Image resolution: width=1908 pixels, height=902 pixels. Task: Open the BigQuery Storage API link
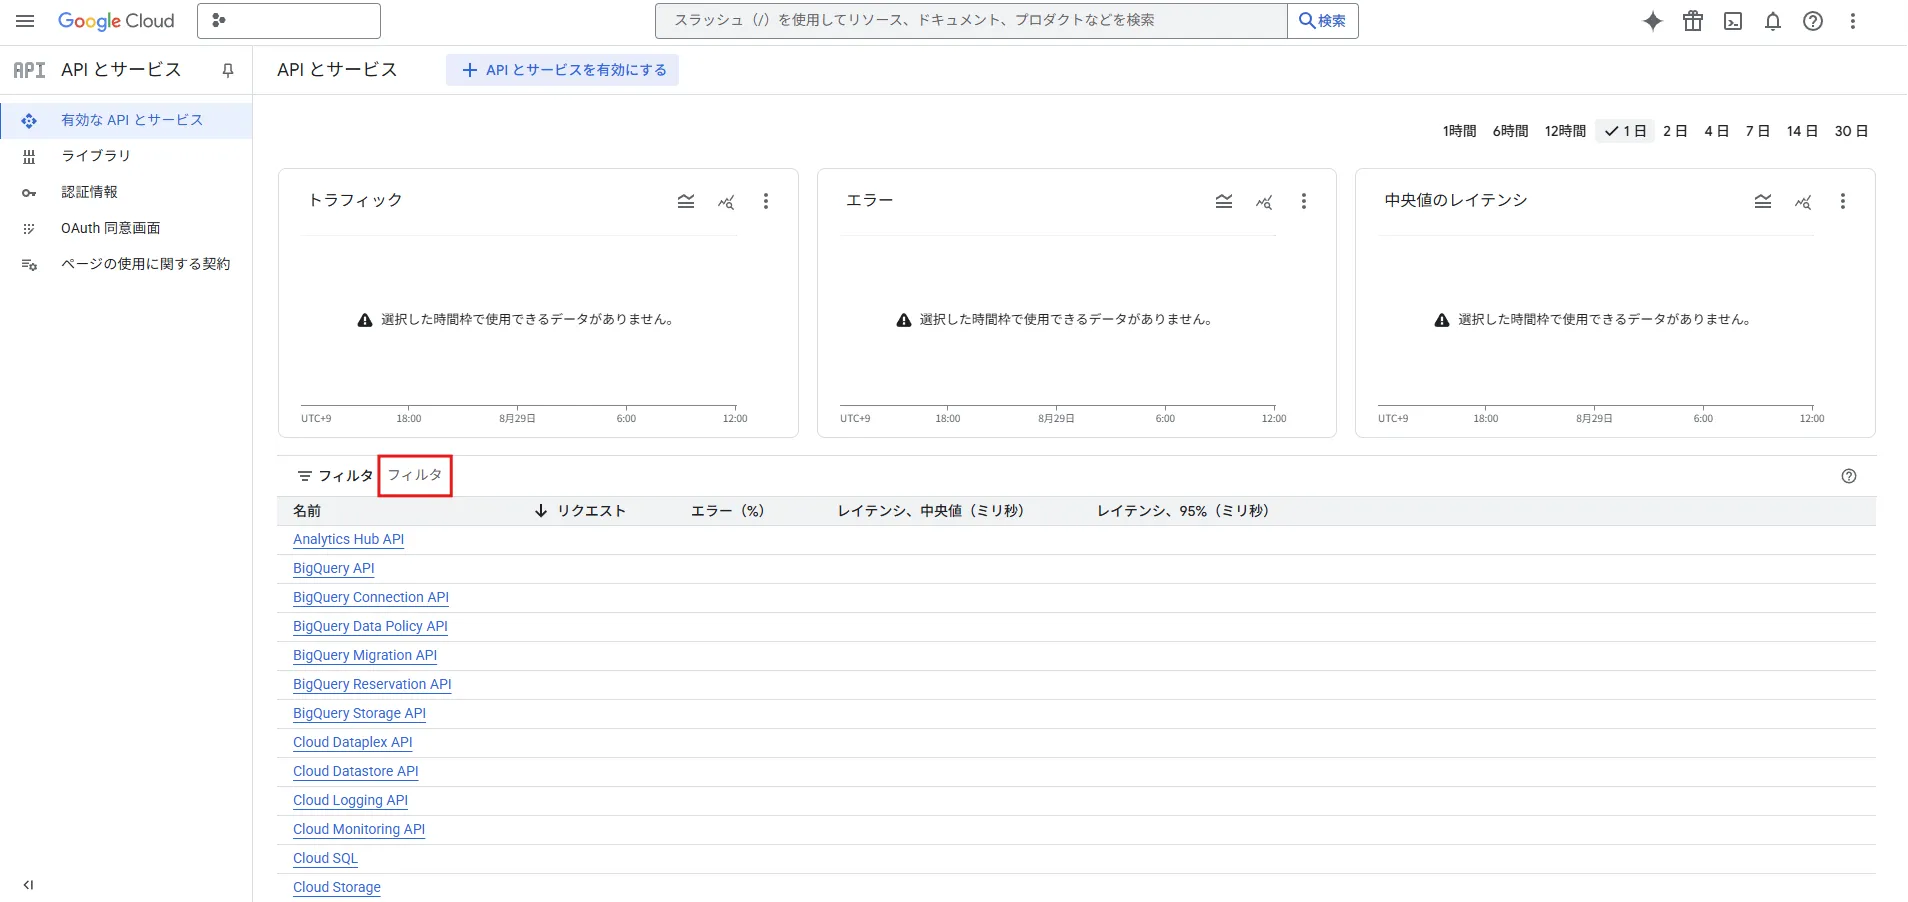(x=360, y=714)
